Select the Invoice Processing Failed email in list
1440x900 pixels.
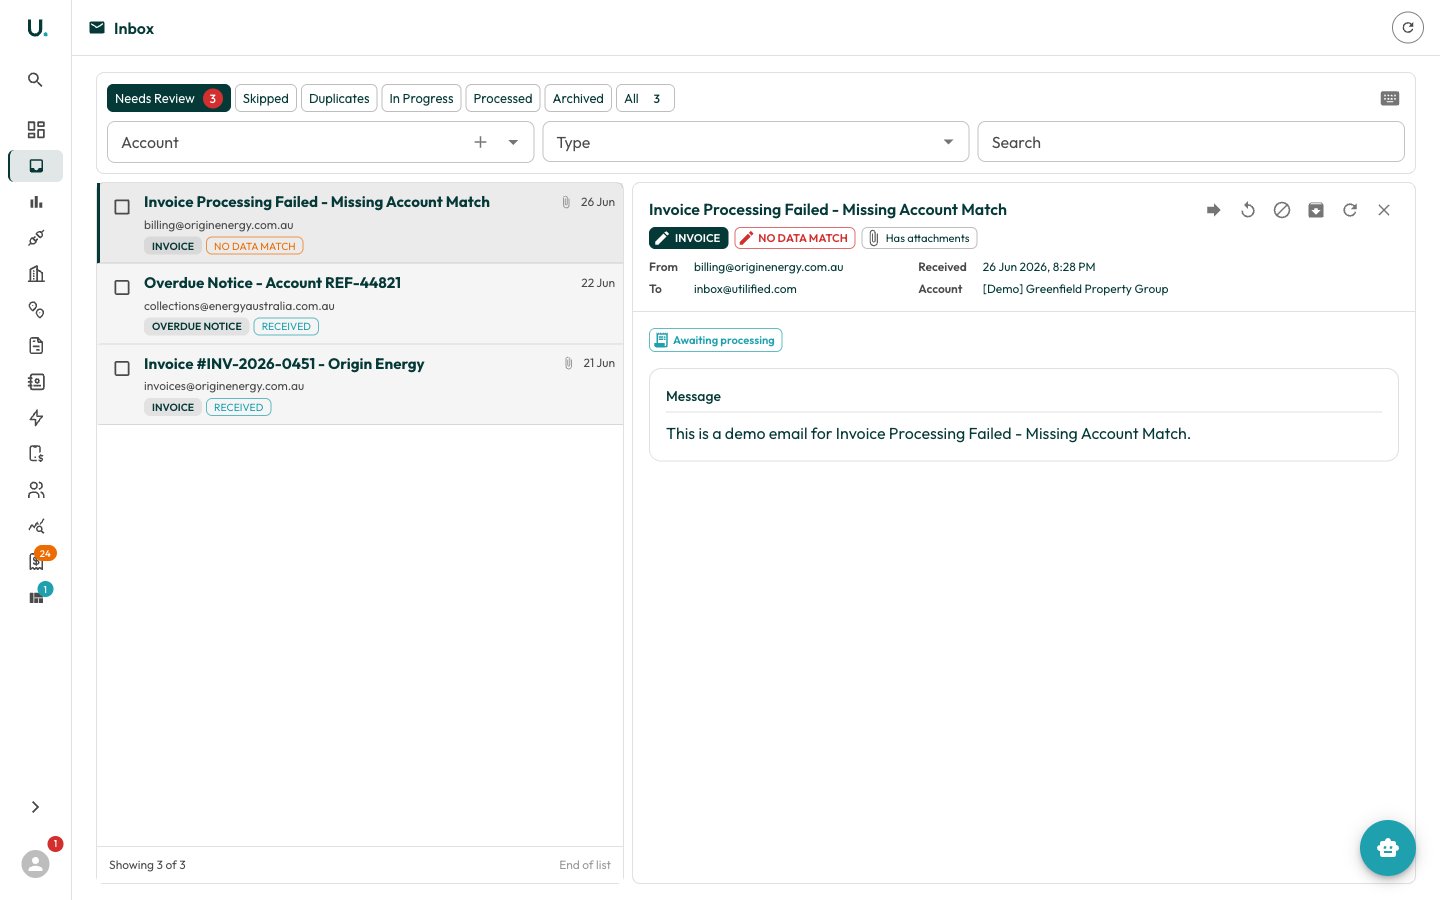(x=360, y=223)
